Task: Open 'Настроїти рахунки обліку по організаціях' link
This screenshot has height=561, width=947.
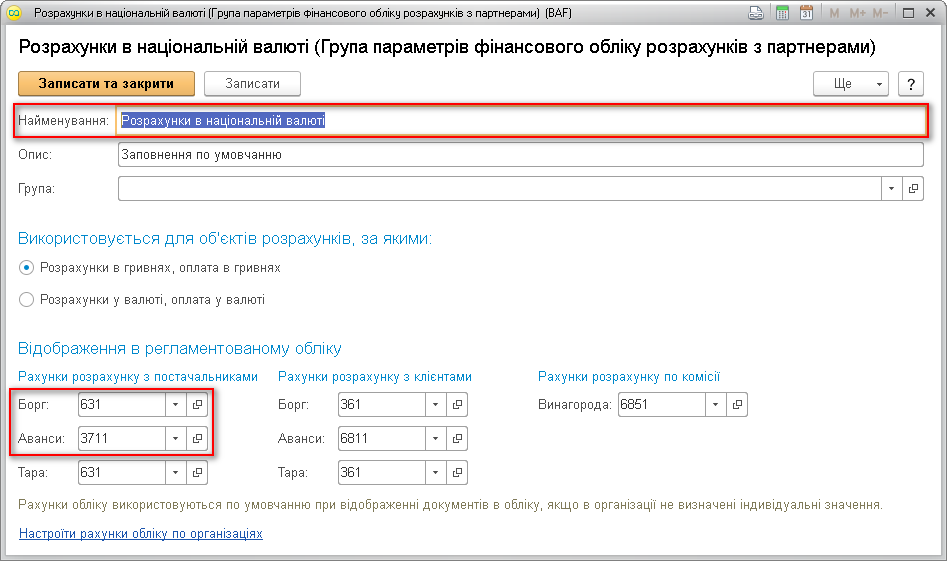Action: pos(141,534)
